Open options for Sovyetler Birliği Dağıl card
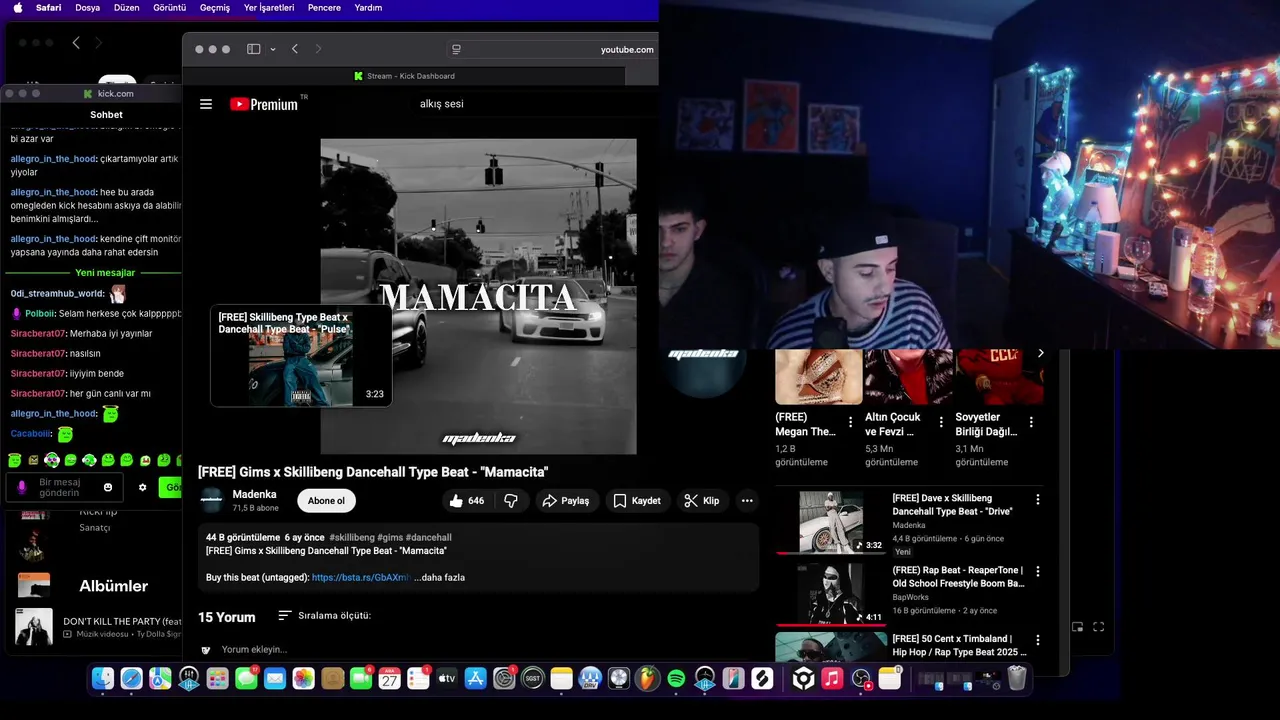The height and width of the screenshot is (720, 1280). click(x=1031, y=422)
